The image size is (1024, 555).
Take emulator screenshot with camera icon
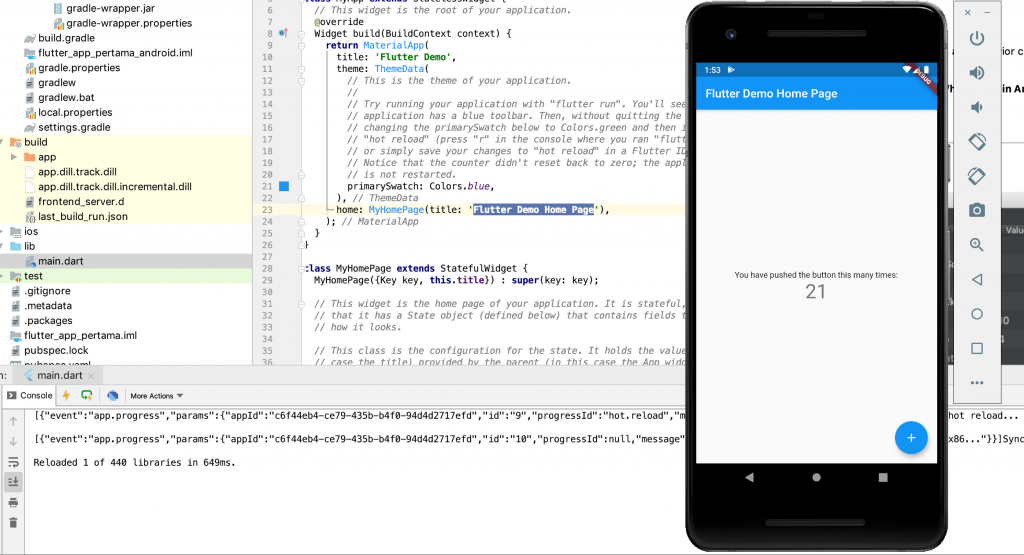pyautogui.click(x=977, y=210)
